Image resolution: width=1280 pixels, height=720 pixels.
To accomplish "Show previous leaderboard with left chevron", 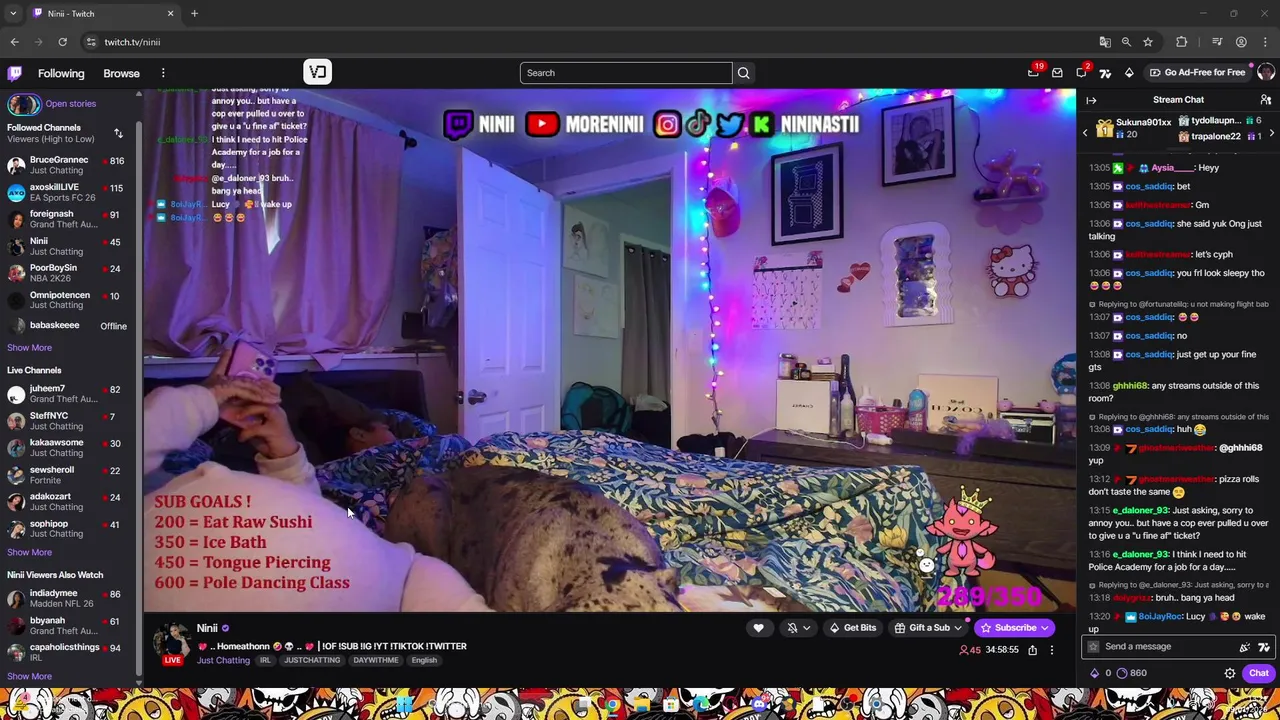I will point(1085,133).
